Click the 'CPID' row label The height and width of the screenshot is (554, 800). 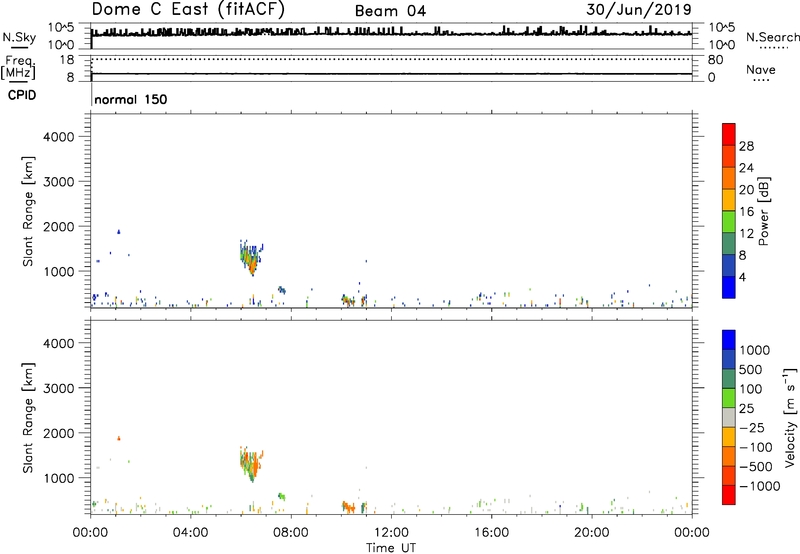tap(22, 95)
